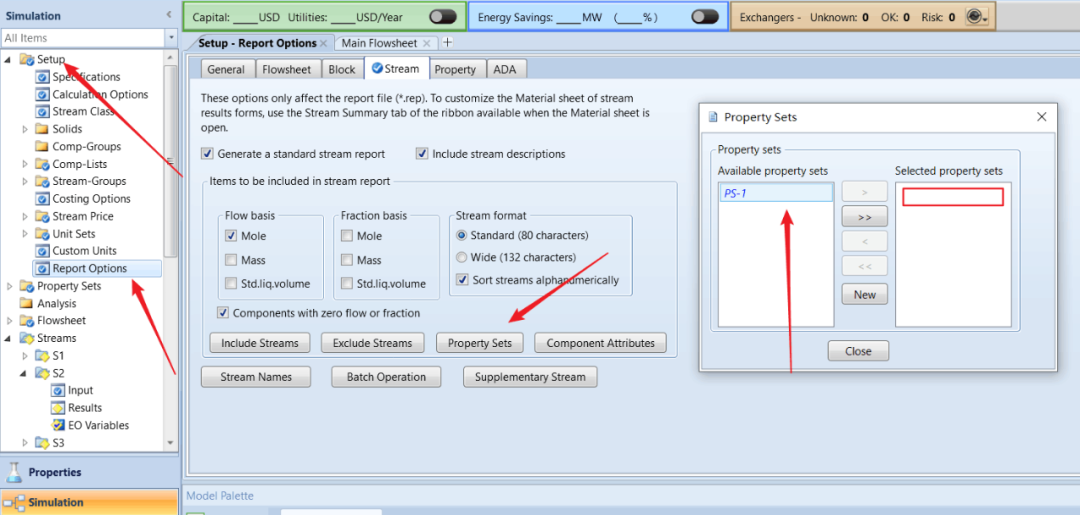Expand the Unit Sets tree node

pyautogui.click(x=25, y=233)
